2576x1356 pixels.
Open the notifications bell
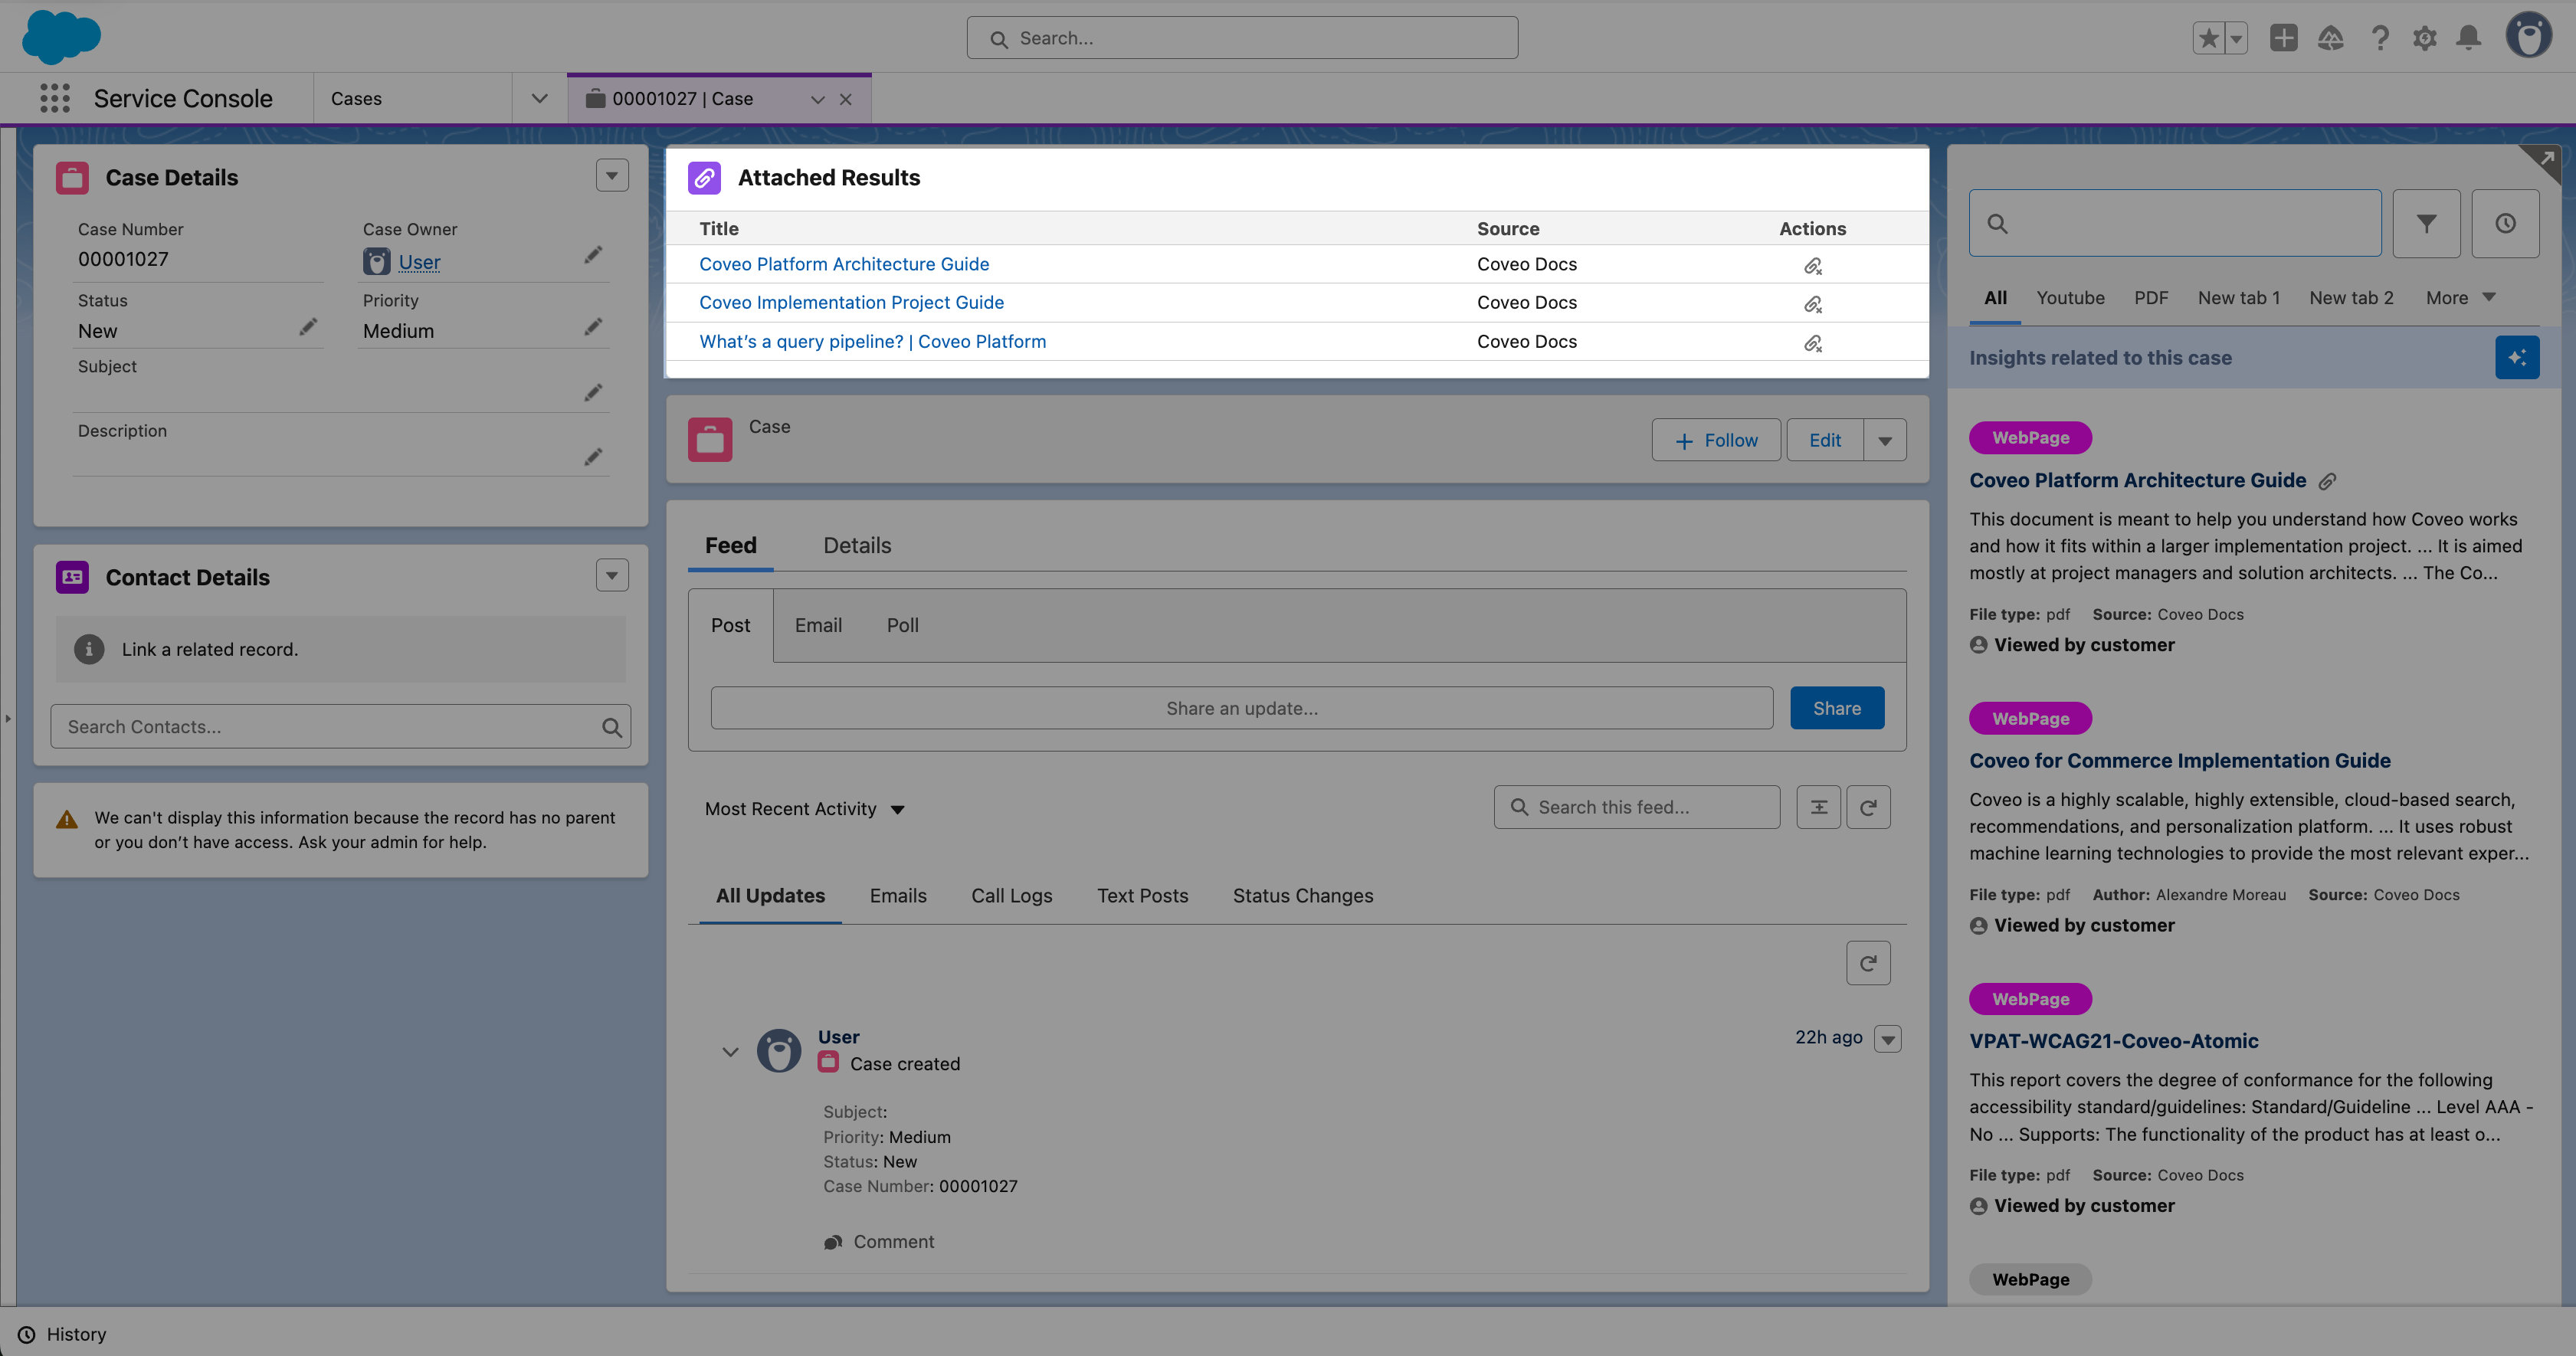(2468, 38)
